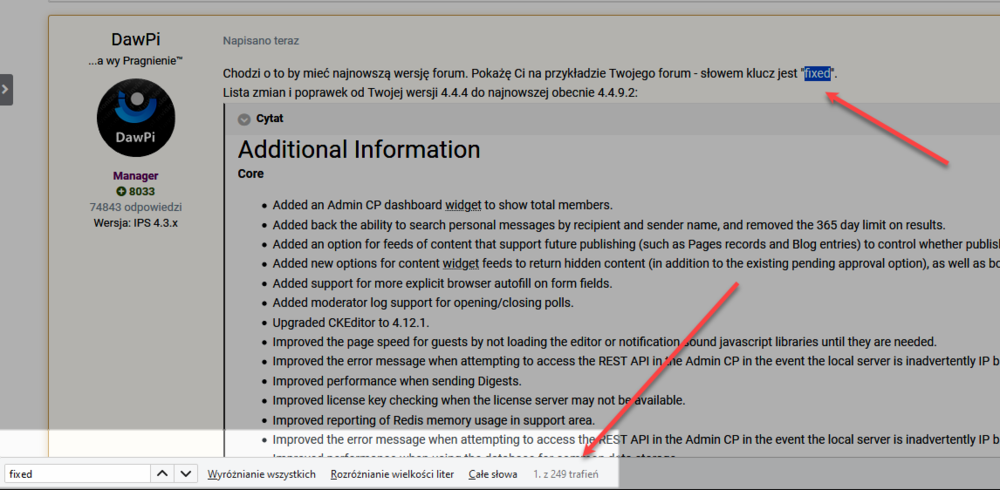Open the DawPi username profile link
The height and width of the screenshot is (490, 1000).
point(136,40)
